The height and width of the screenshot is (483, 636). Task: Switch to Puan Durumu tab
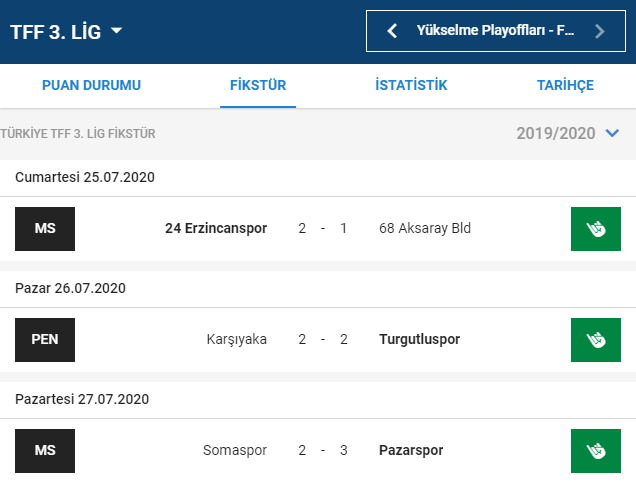point(91,85)
